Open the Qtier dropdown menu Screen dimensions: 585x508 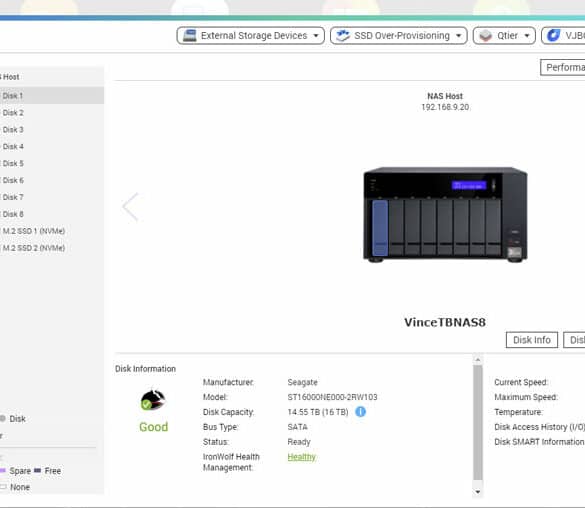pos(504,35)
